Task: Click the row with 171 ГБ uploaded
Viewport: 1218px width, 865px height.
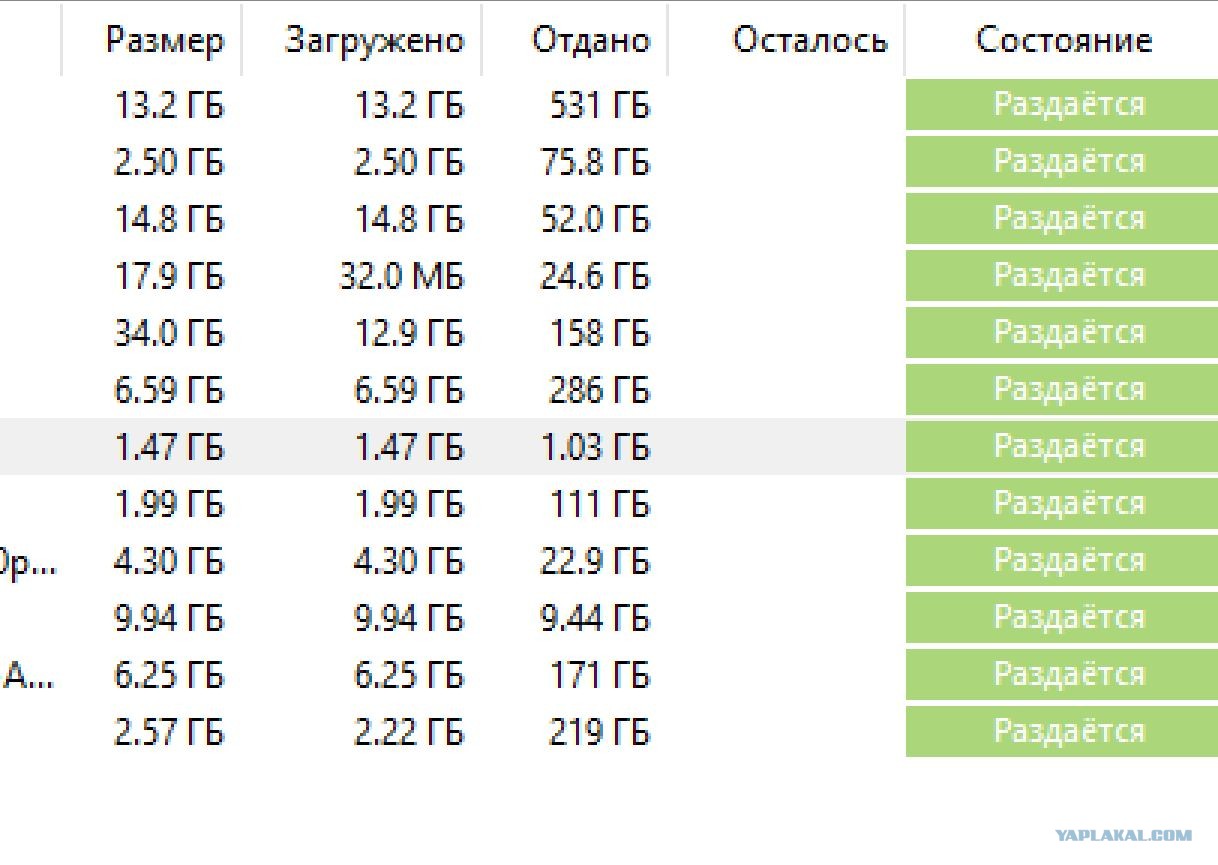Action: click(609, 675)
